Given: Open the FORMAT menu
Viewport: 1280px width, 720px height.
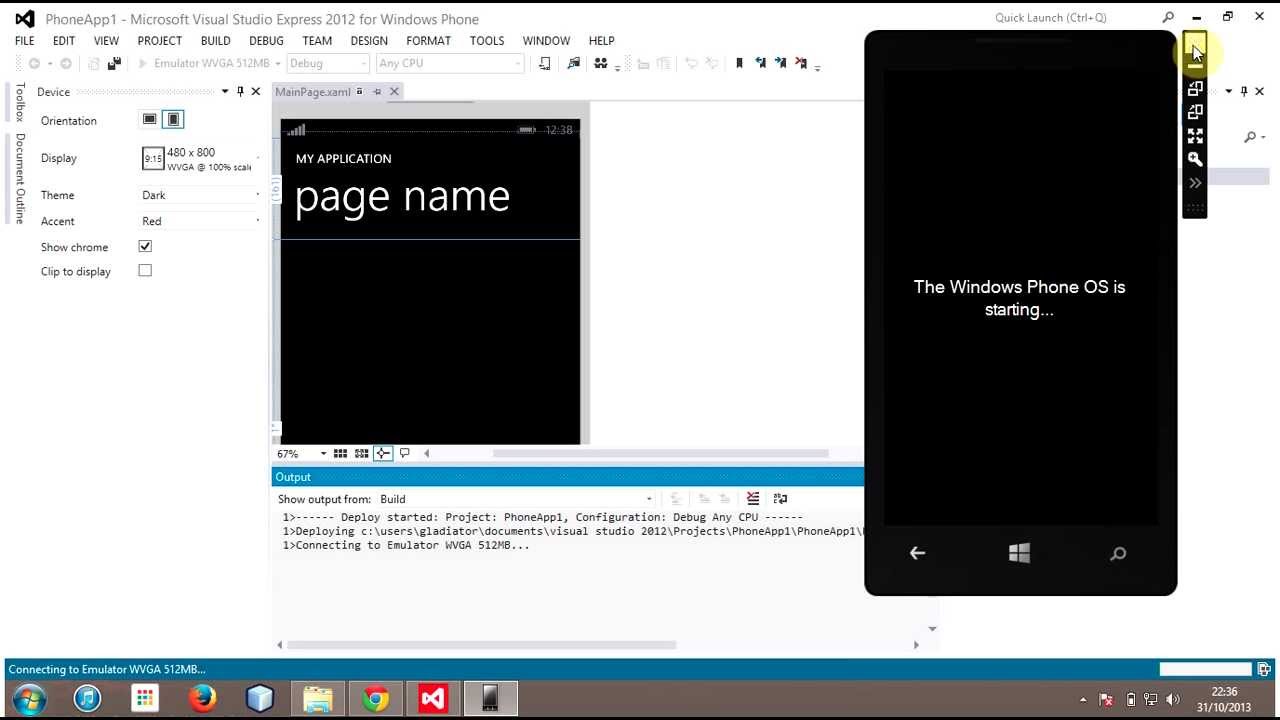Looking at the screenshot, I should (428, 41).
